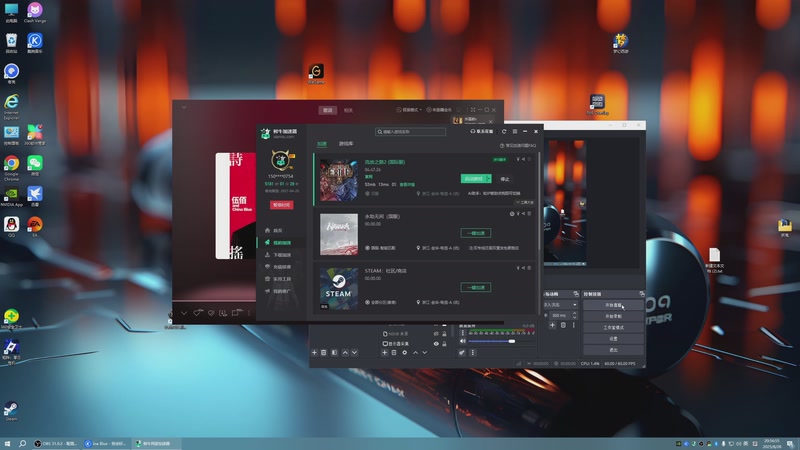Click the red pause-time button under the avatar
The image size is (800, 450).
[282, 205]
